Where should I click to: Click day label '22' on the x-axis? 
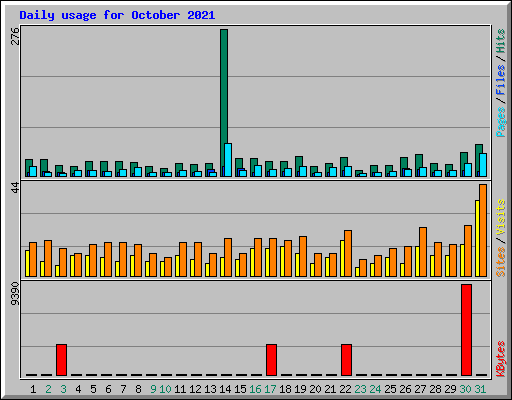[x=346, y=389]
